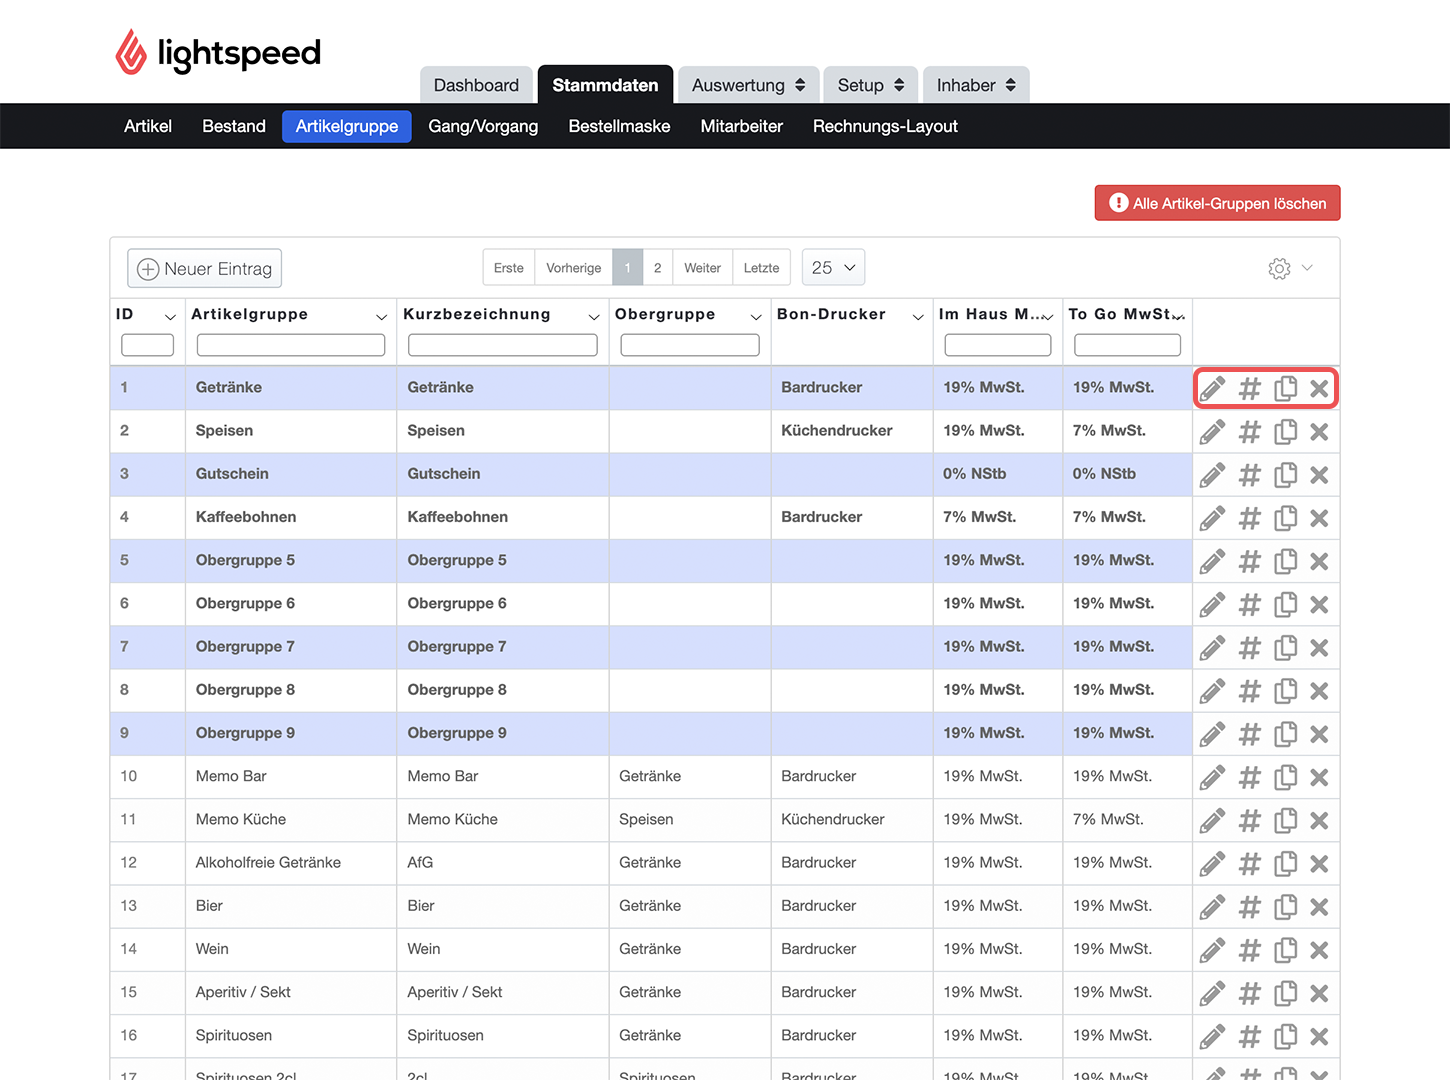Click Alle Artikel-Gruppen löschen button

(x=1217, y=203)
